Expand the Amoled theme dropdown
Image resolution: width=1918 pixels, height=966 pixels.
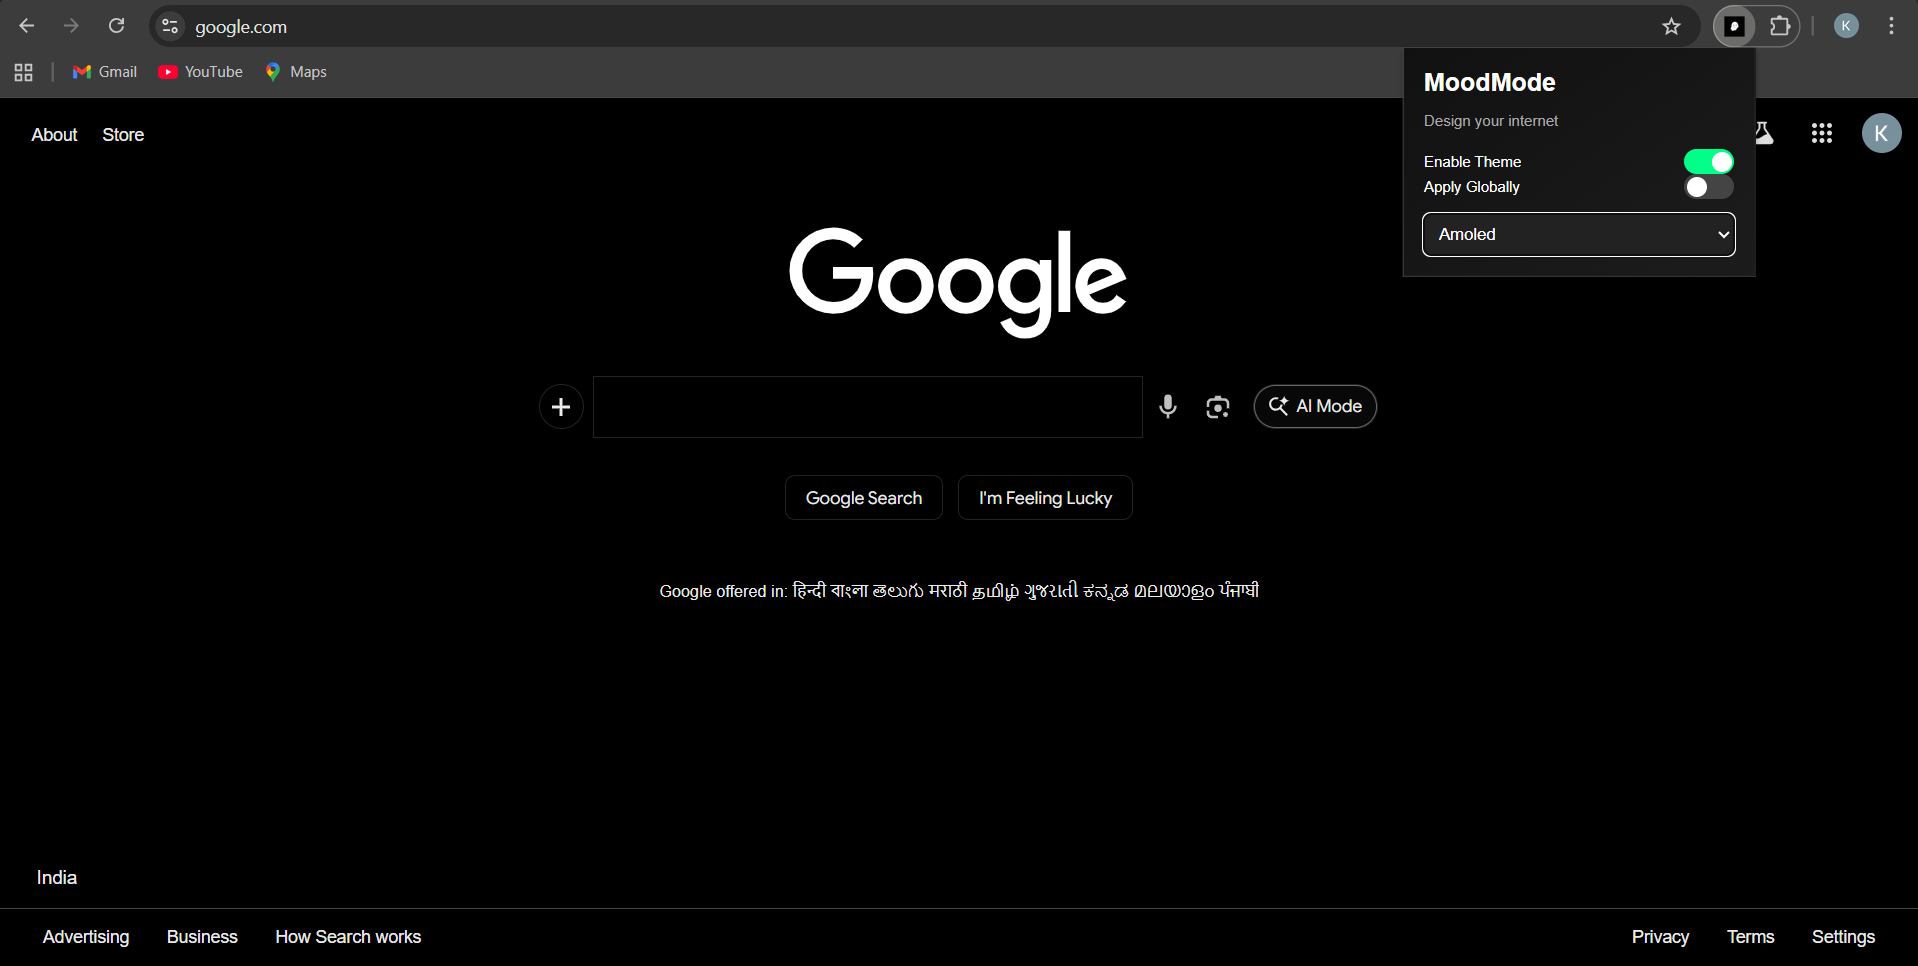click(1578, 234)
